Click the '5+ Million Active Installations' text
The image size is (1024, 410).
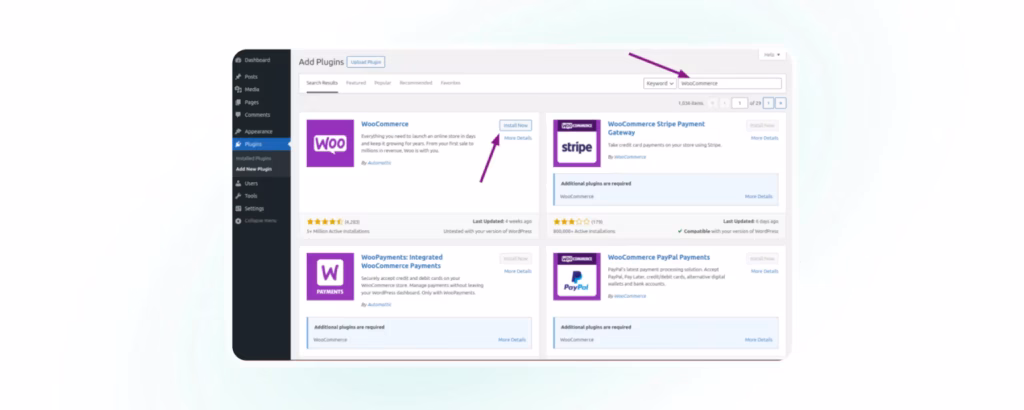tap(338, 231)
